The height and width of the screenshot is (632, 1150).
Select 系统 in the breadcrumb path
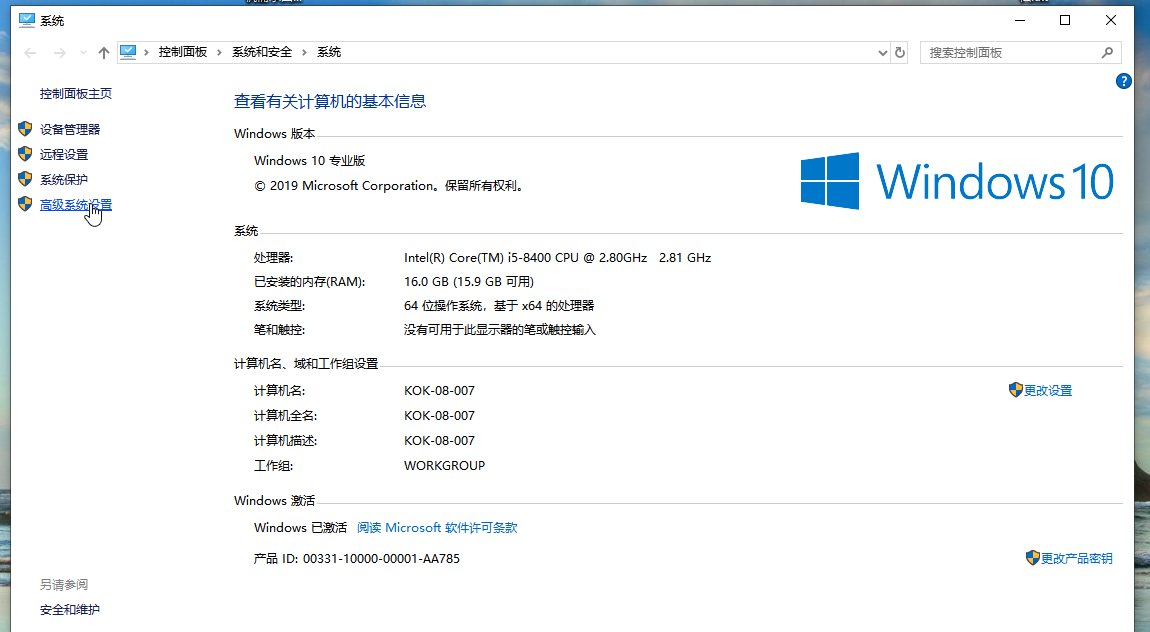click(329, 52)
